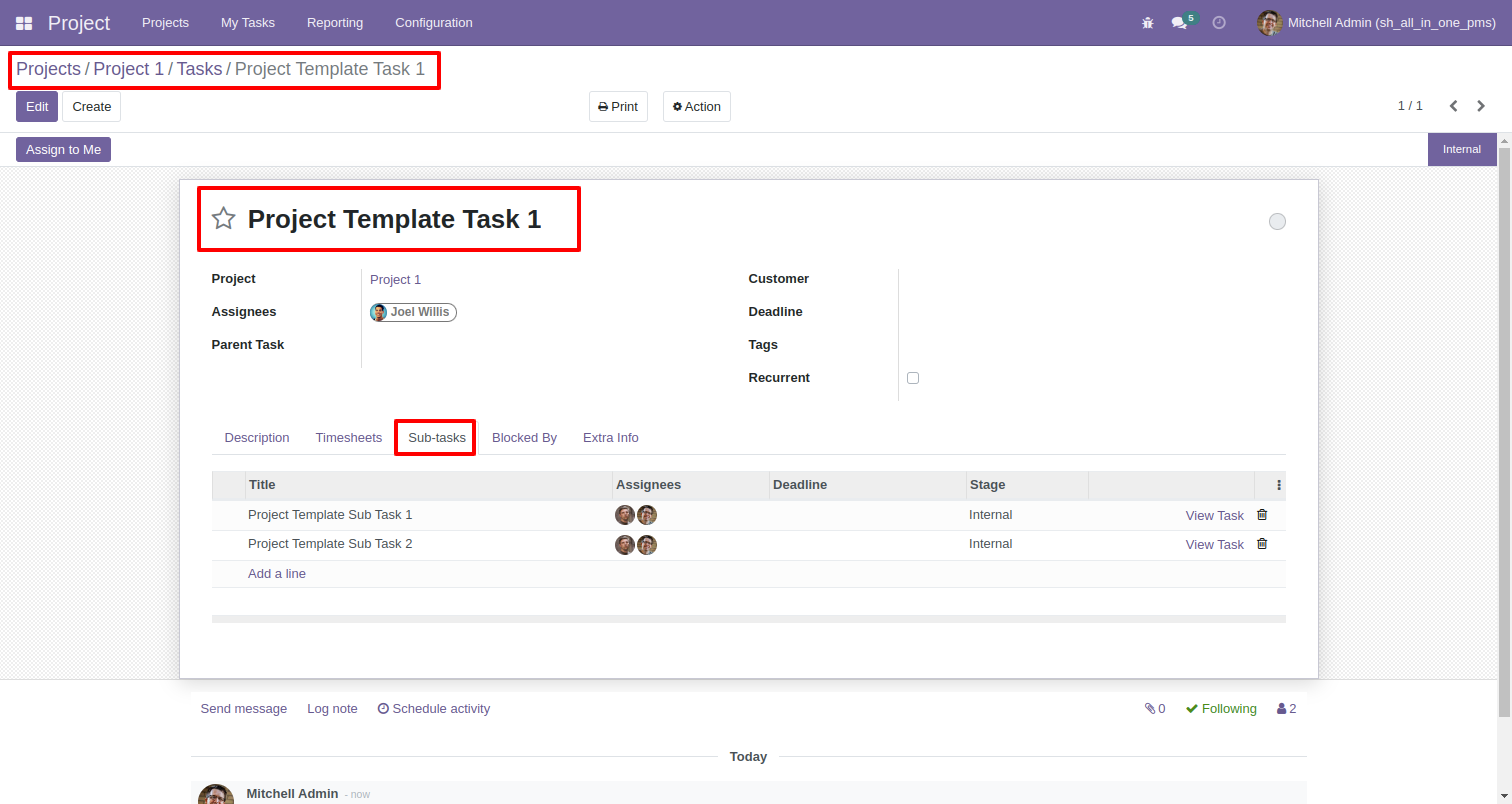Toggle the Recurrent checkbox
Viewport: 1512px width, 804px height.
pyautogui.click(x=913, y=378)
